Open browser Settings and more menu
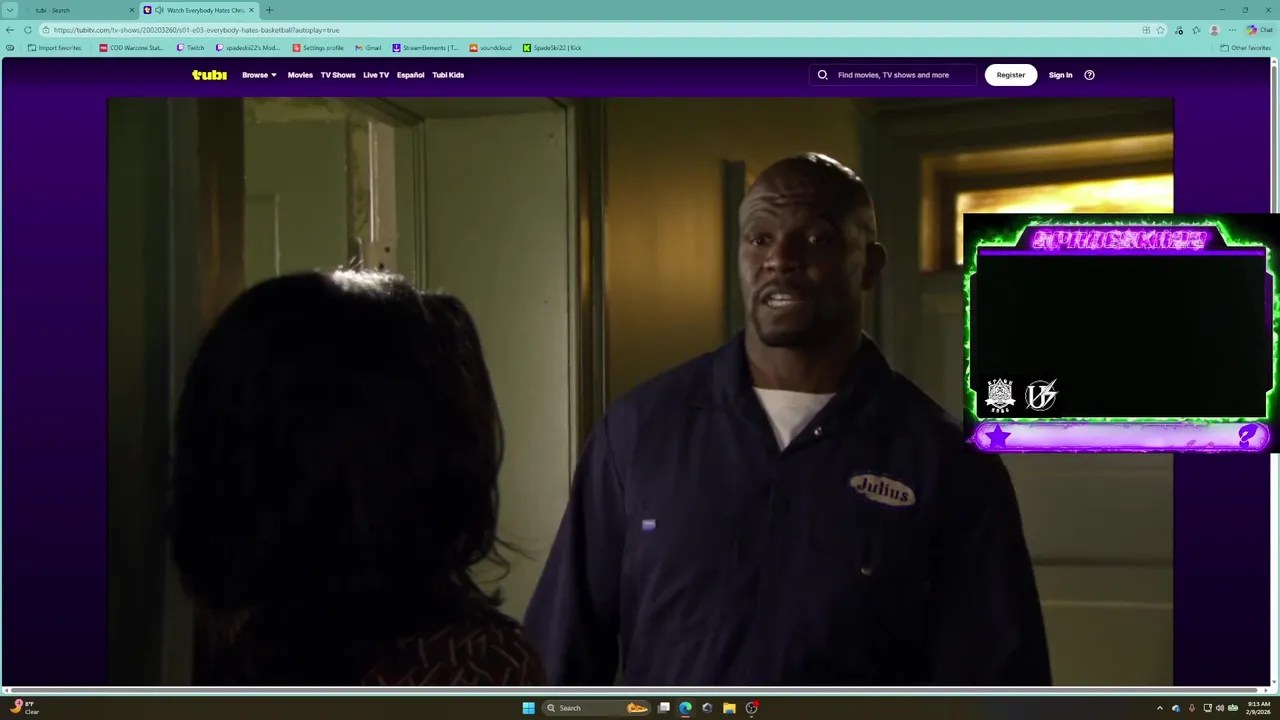 coord(1232,30)
